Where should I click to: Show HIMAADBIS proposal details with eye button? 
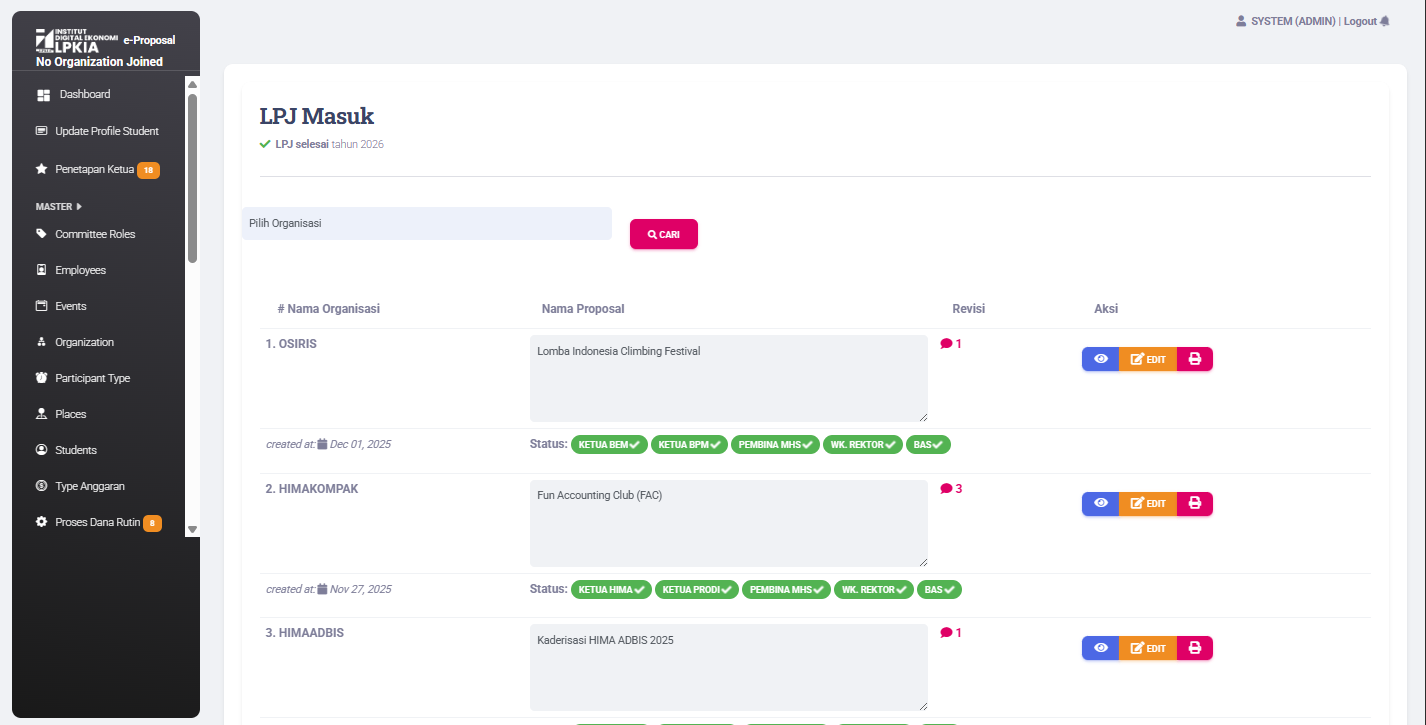point(1100,648)
